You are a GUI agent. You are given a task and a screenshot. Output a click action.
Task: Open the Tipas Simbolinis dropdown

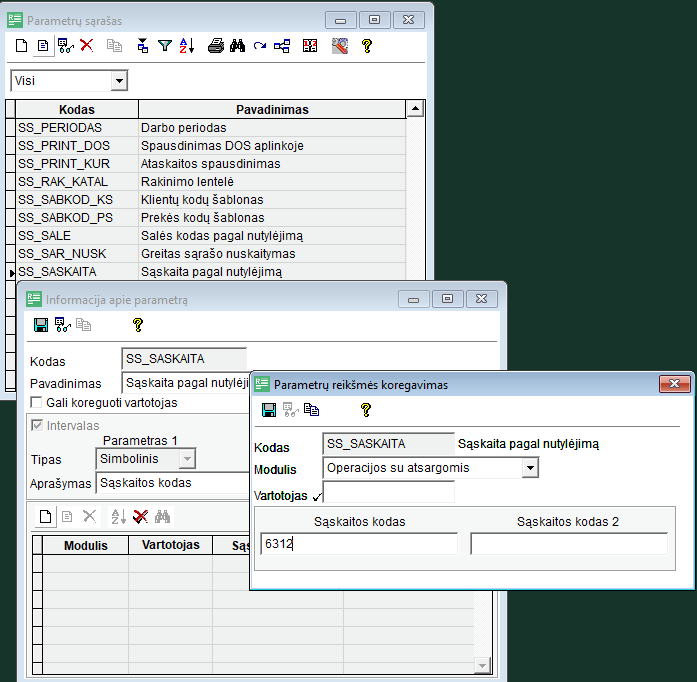tap(187, 459)
